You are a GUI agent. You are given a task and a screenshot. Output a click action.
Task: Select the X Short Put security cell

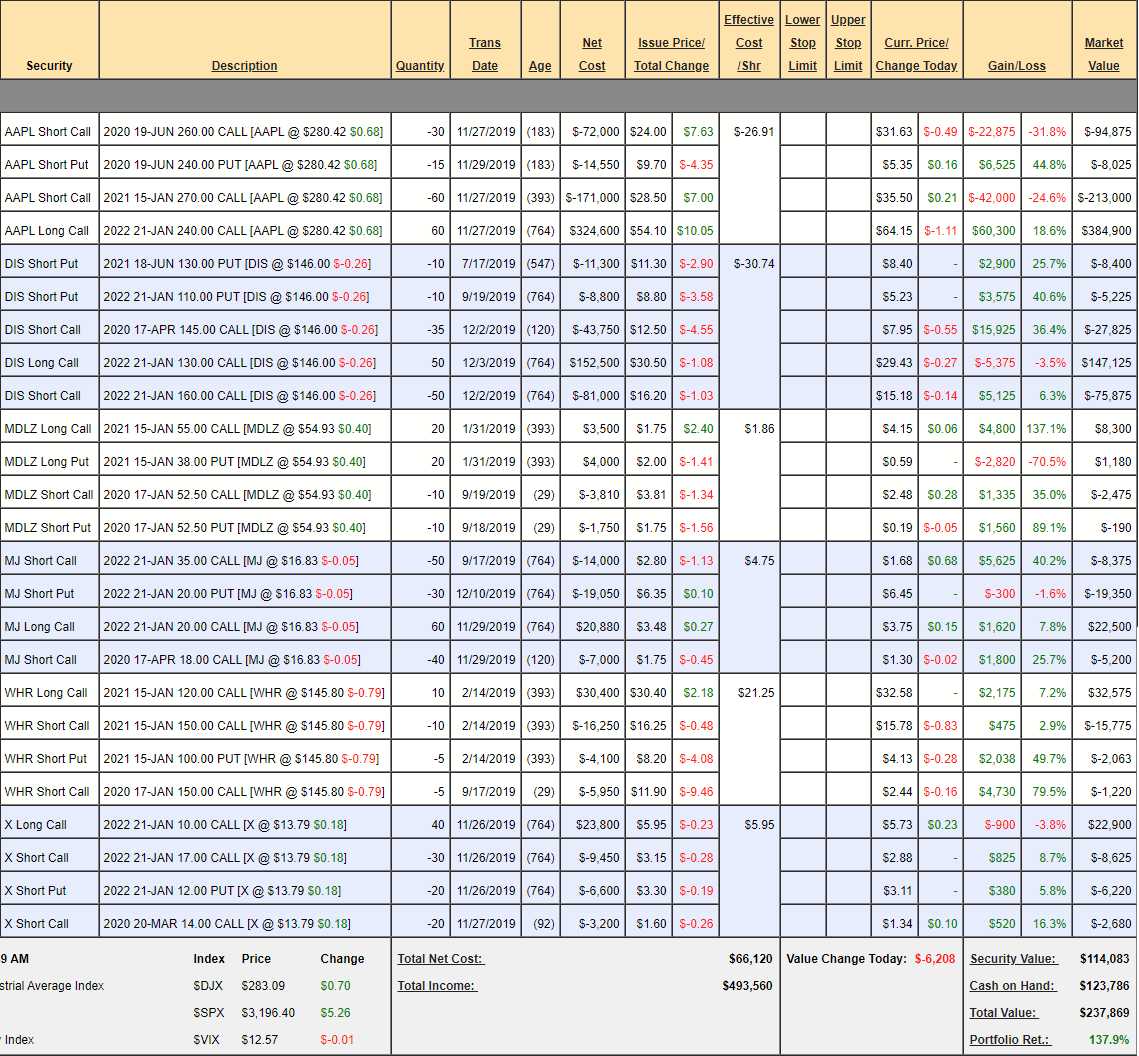(x=36, y=891)
